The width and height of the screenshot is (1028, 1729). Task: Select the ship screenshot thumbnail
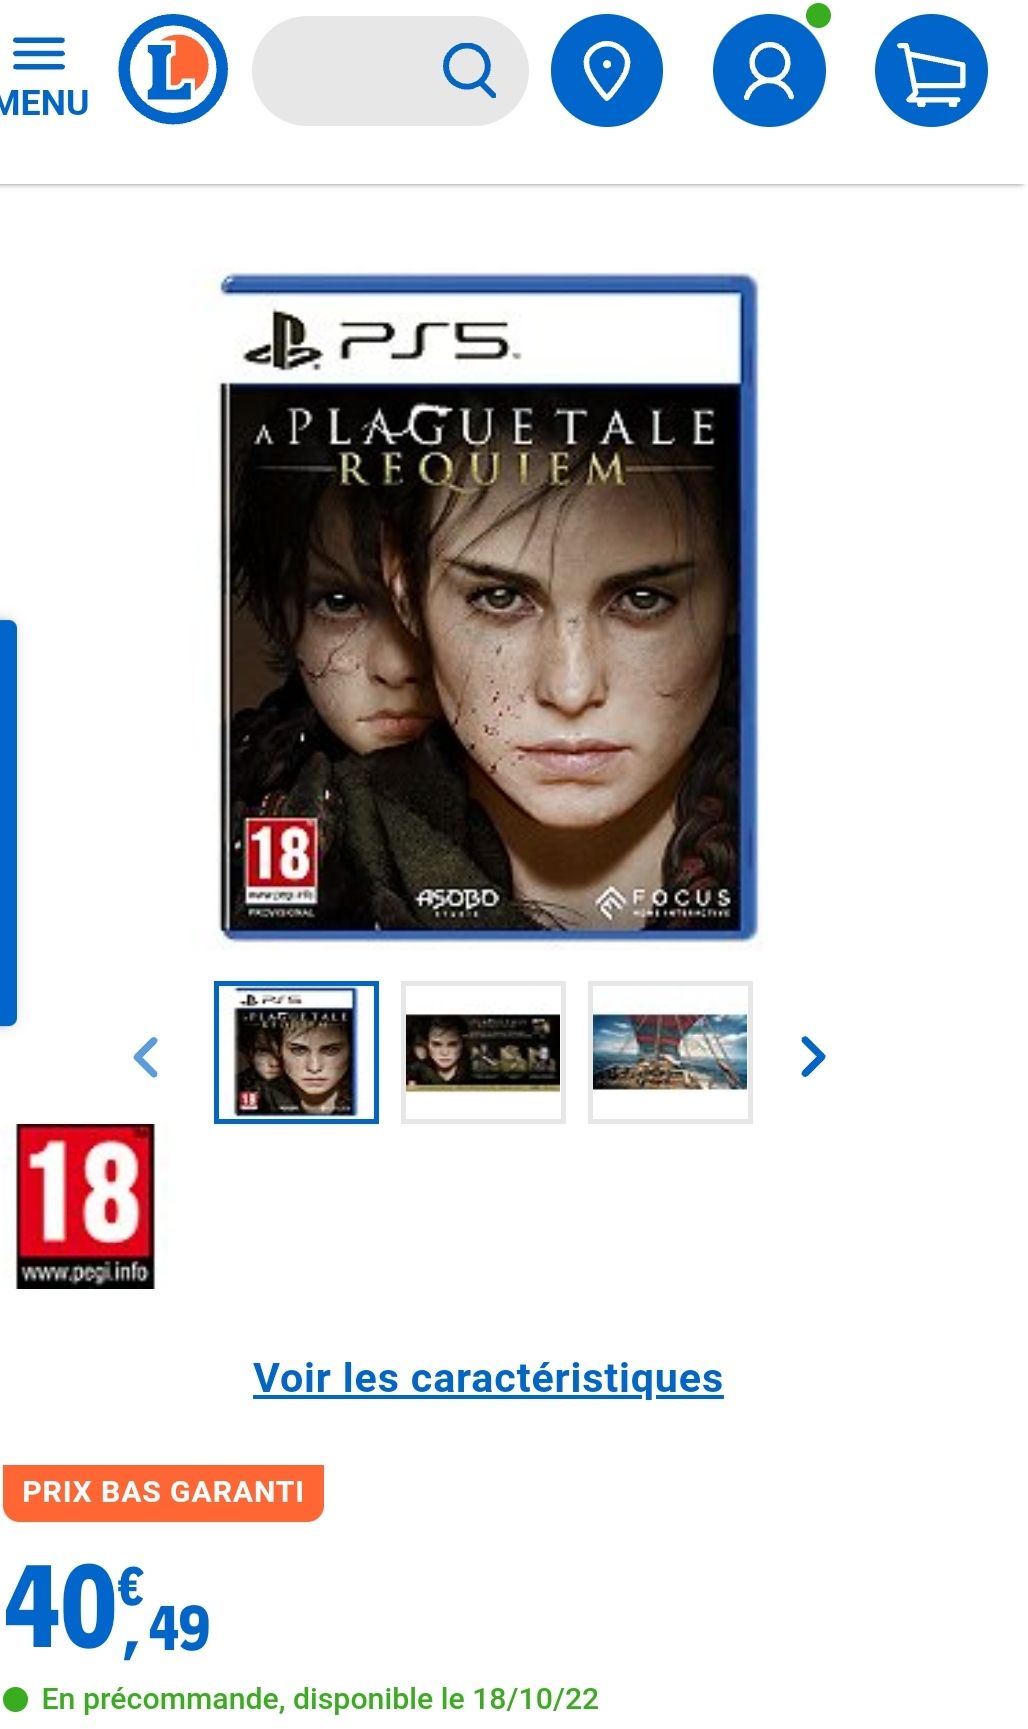coord(670,1052)
